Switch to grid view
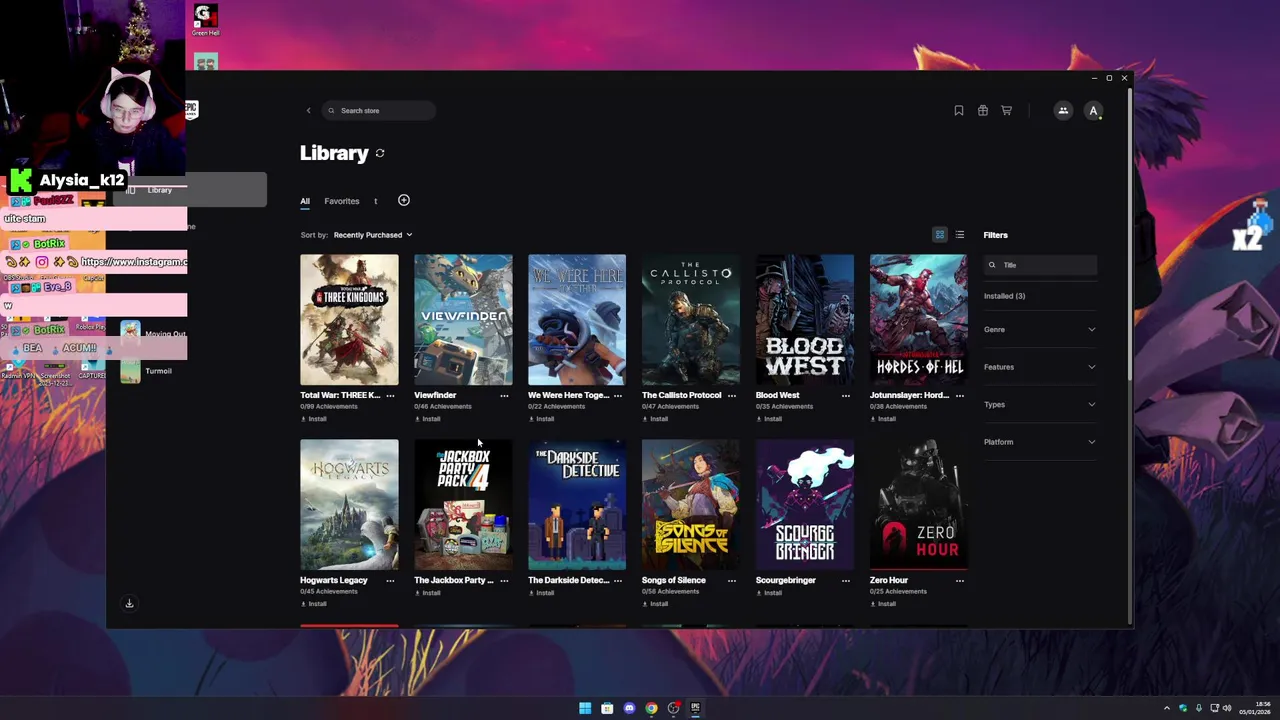1280x720 pixels. [x=940, y=235]
